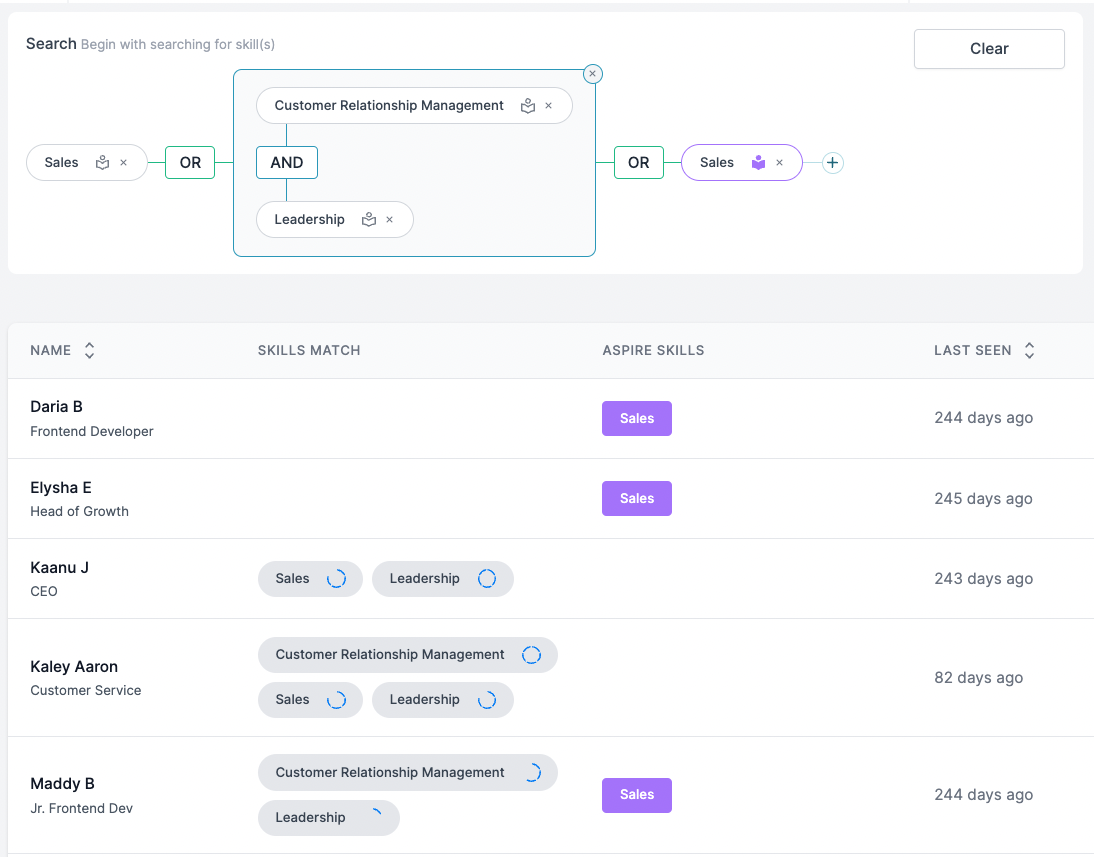Sort the table by Name column
1094x857 pixels.
coord(89,350)
